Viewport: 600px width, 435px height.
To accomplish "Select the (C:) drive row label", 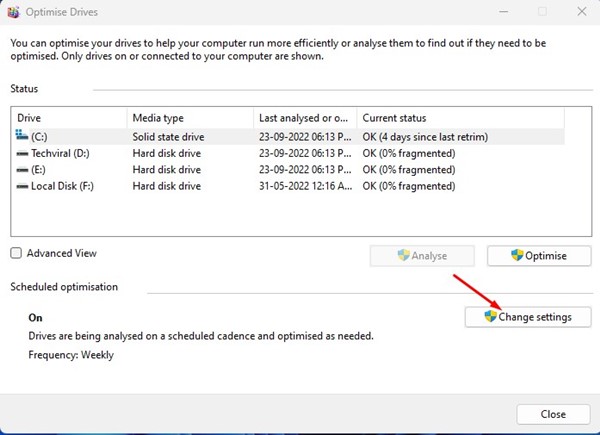I will (39, 137).
